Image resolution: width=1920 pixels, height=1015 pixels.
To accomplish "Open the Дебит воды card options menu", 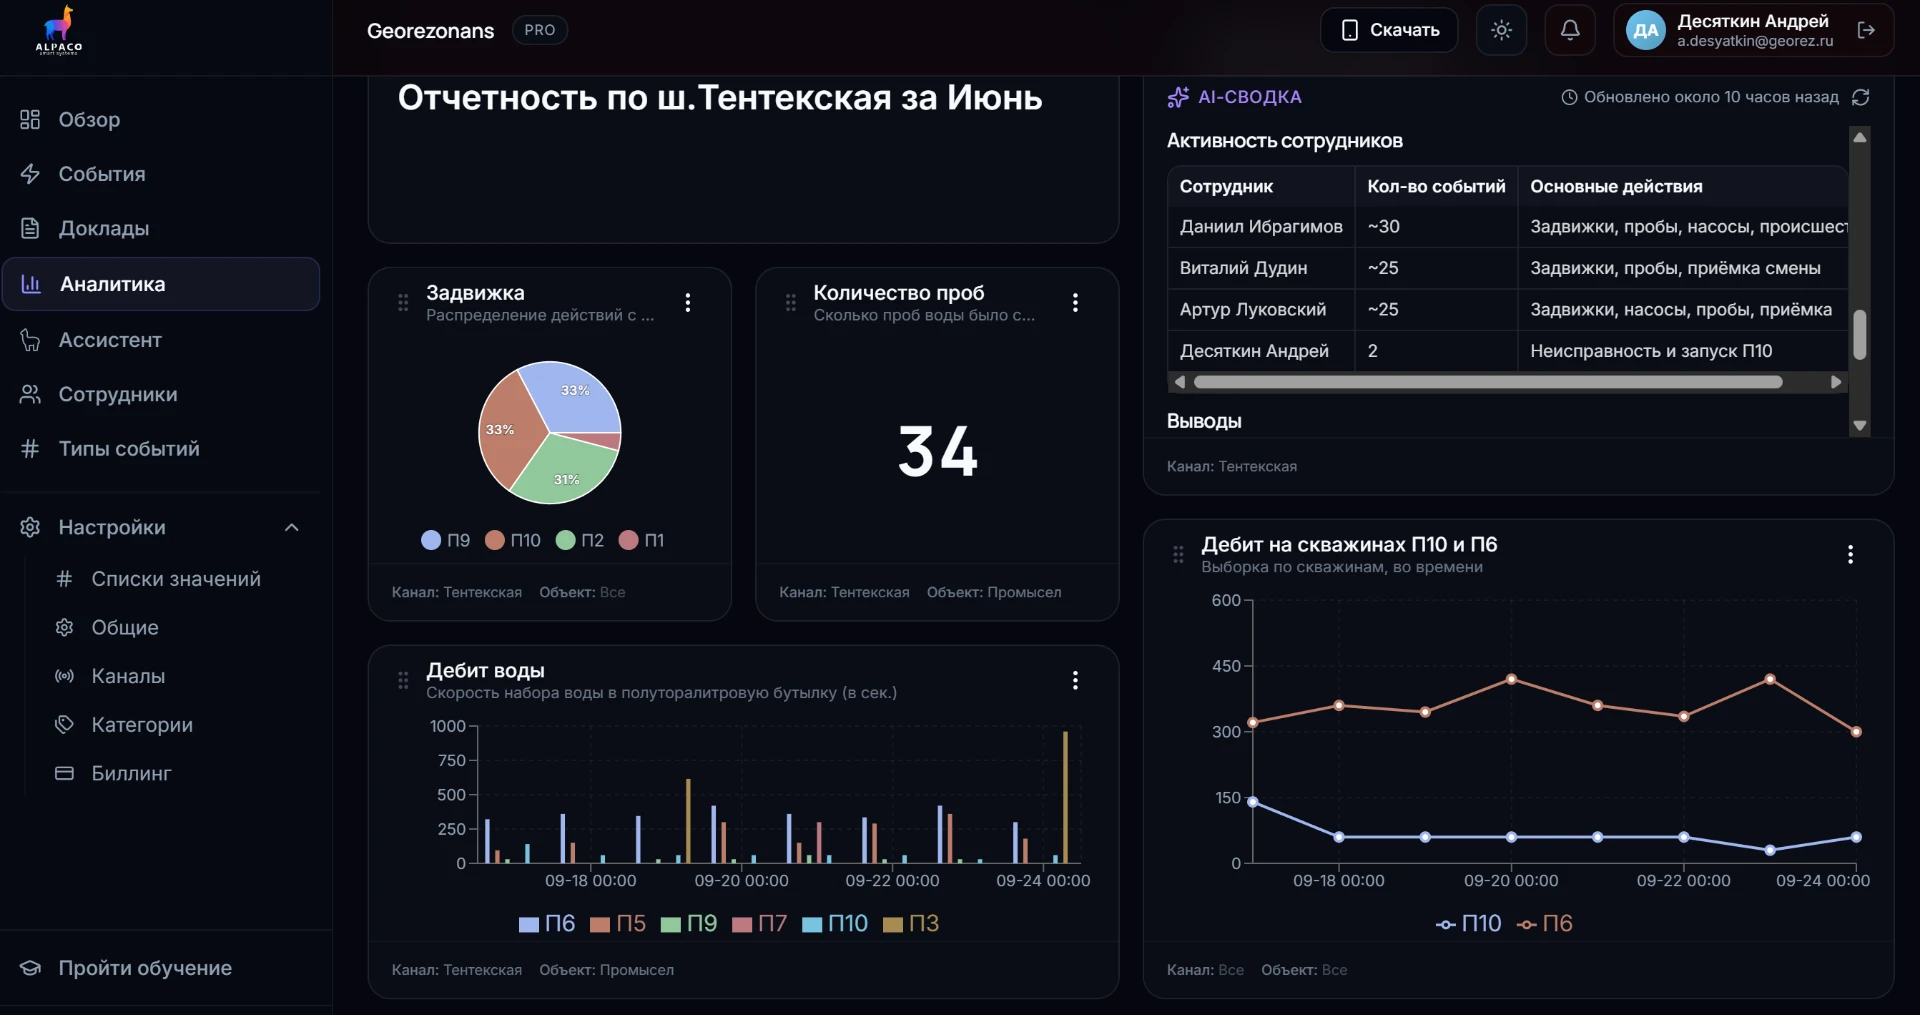I will pos(1075,681).
